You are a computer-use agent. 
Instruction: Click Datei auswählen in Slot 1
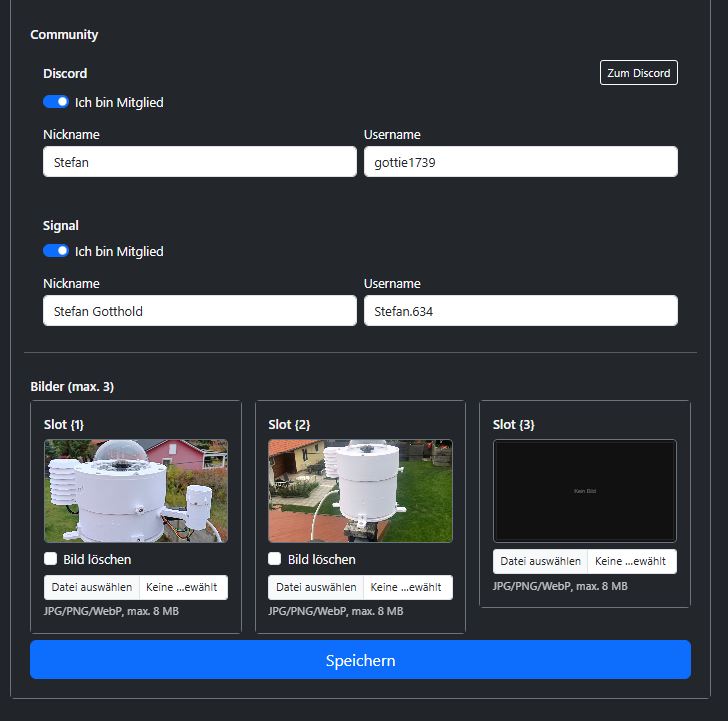[92, 588]
